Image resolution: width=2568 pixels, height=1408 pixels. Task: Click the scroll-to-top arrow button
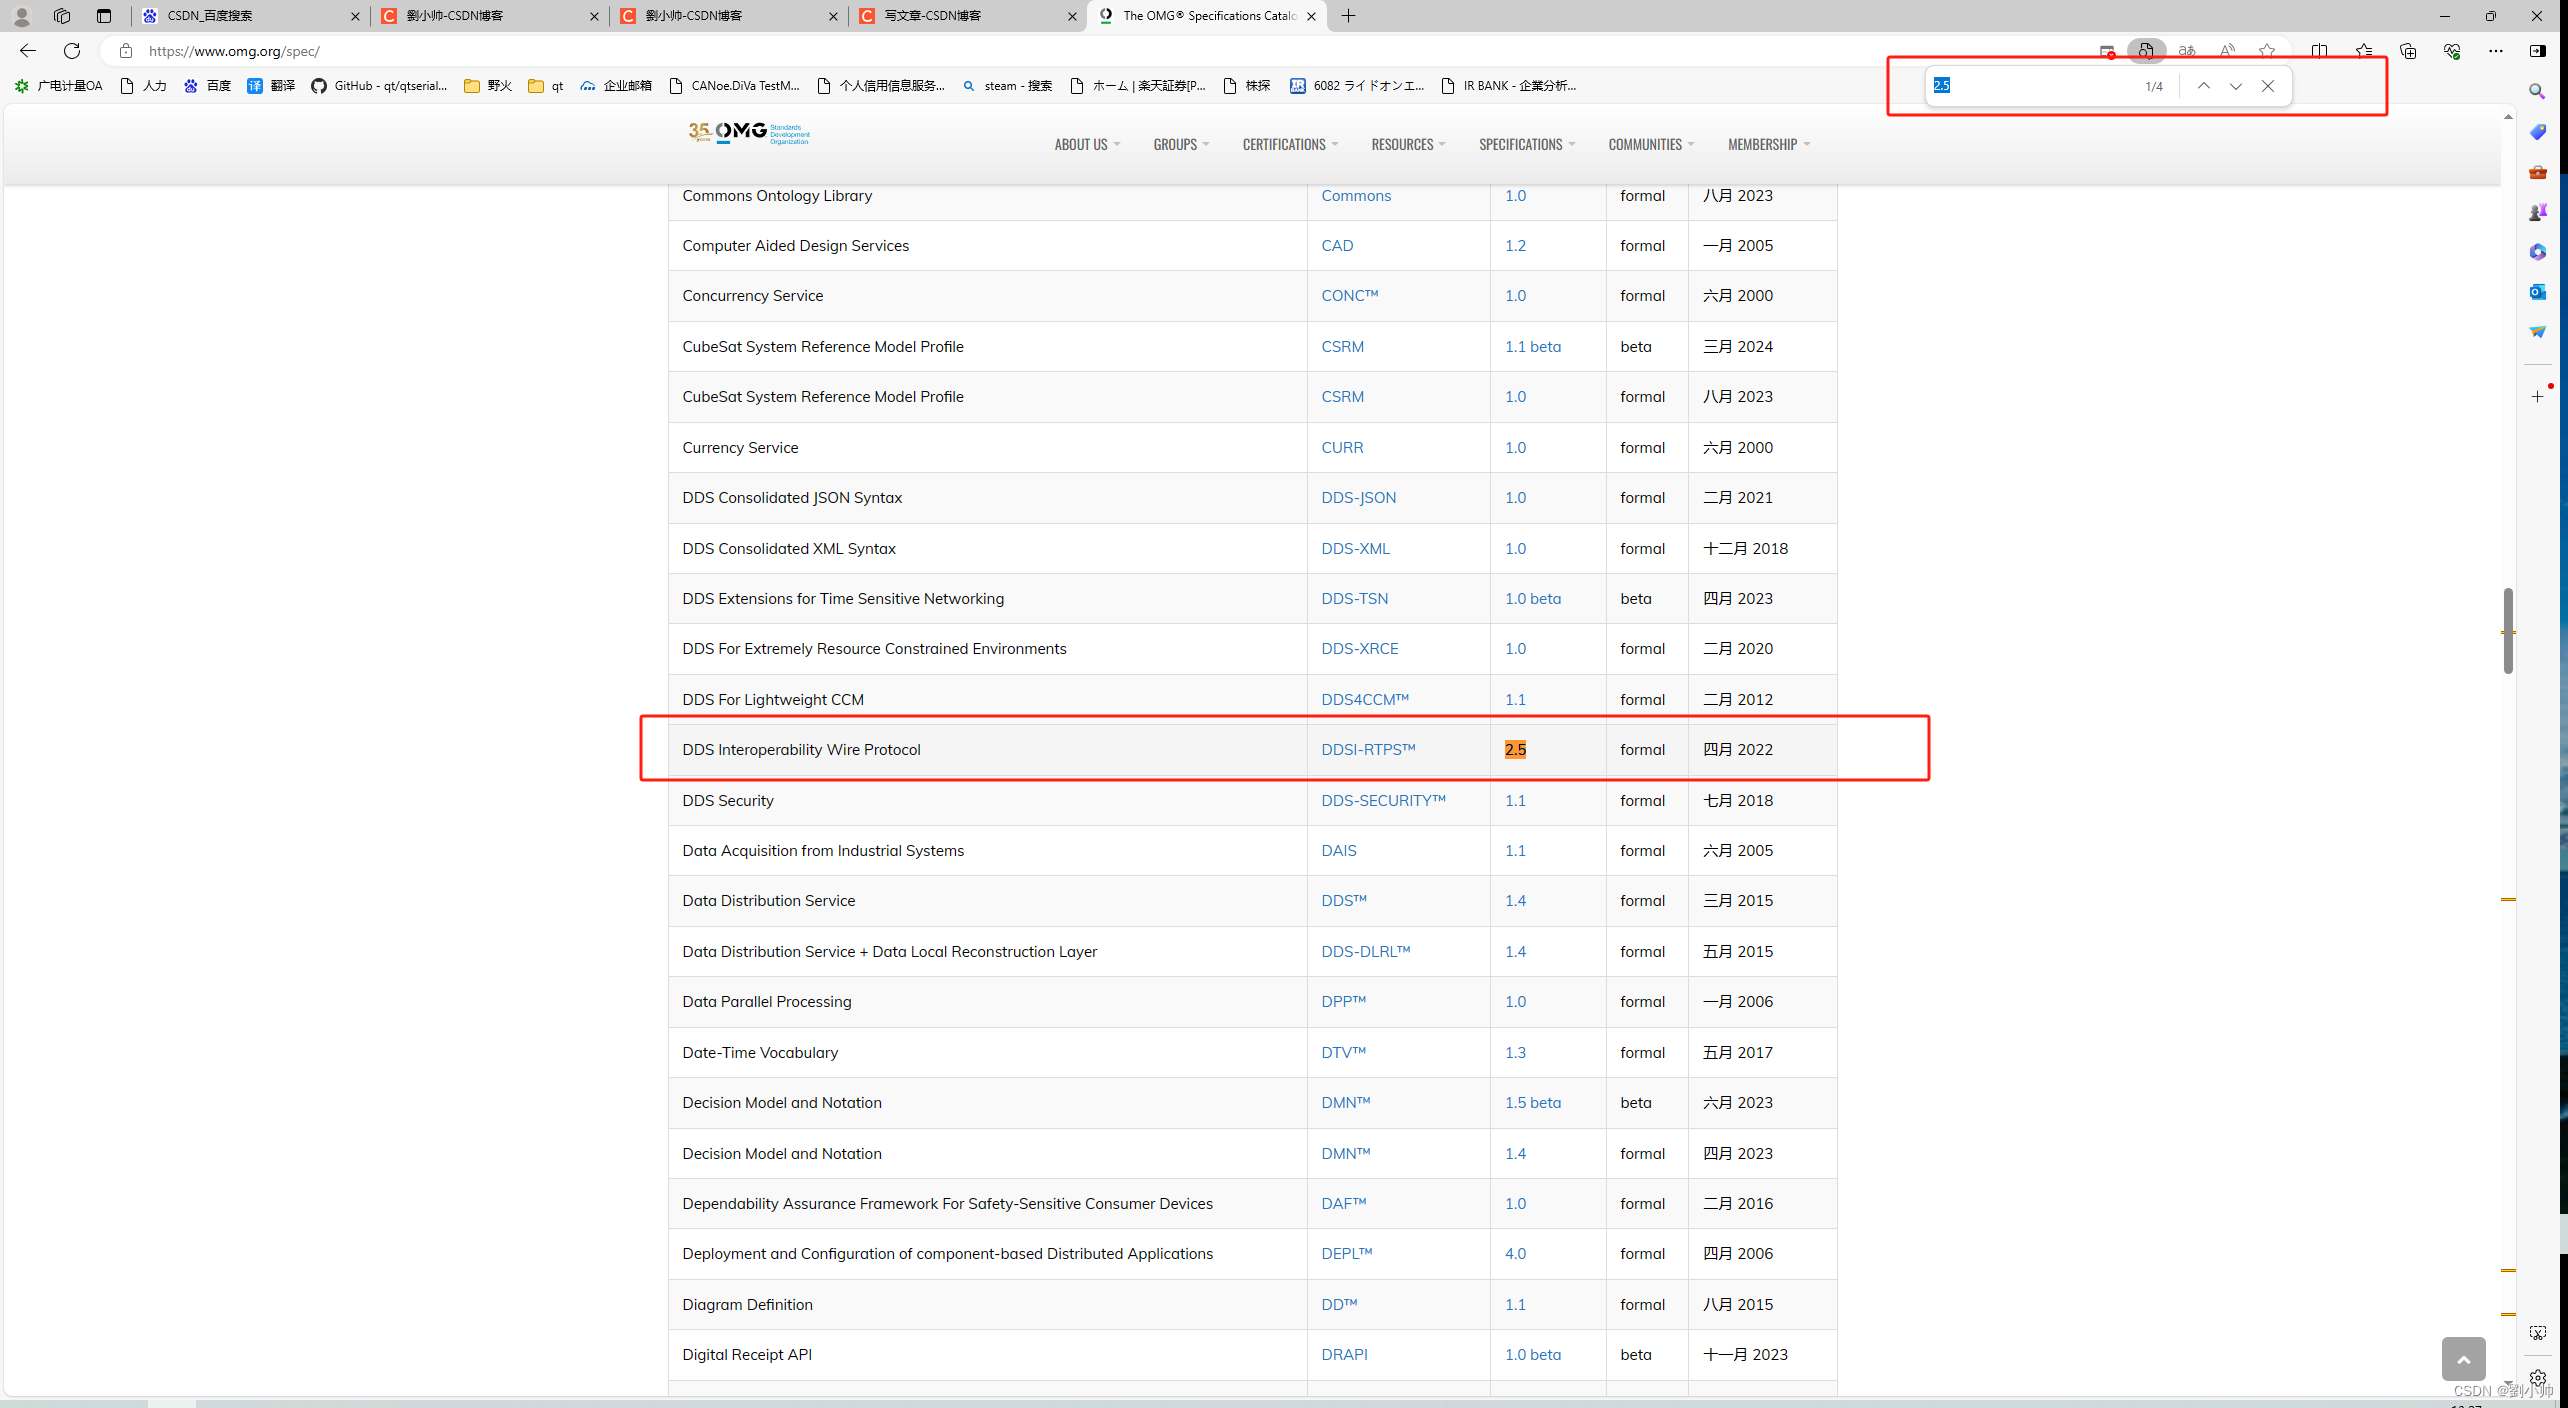2463,1359
